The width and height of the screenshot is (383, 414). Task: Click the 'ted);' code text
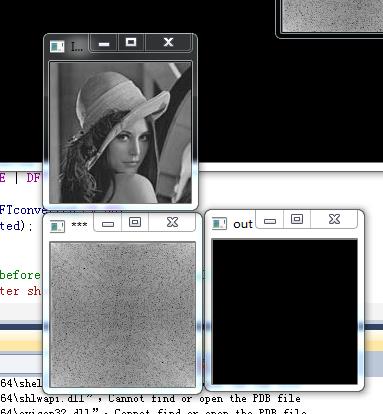tap(16, 226)
